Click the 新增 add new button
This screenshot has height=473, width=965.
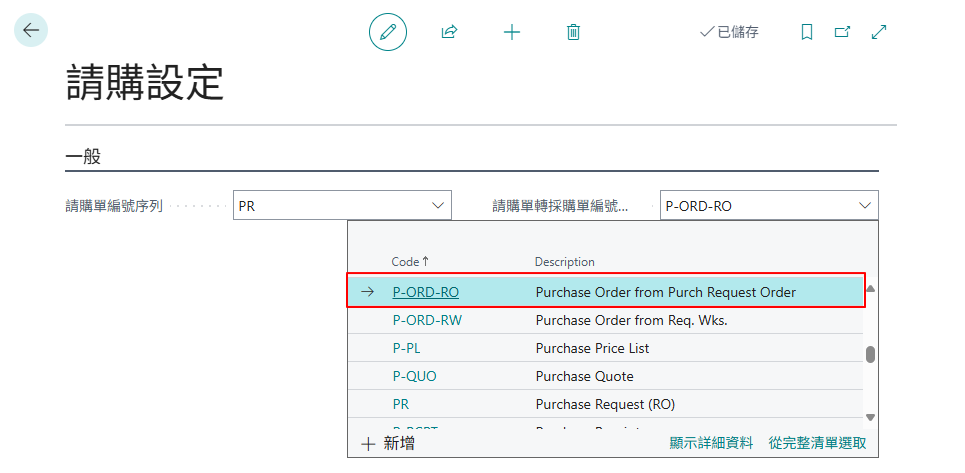point(388,443)
